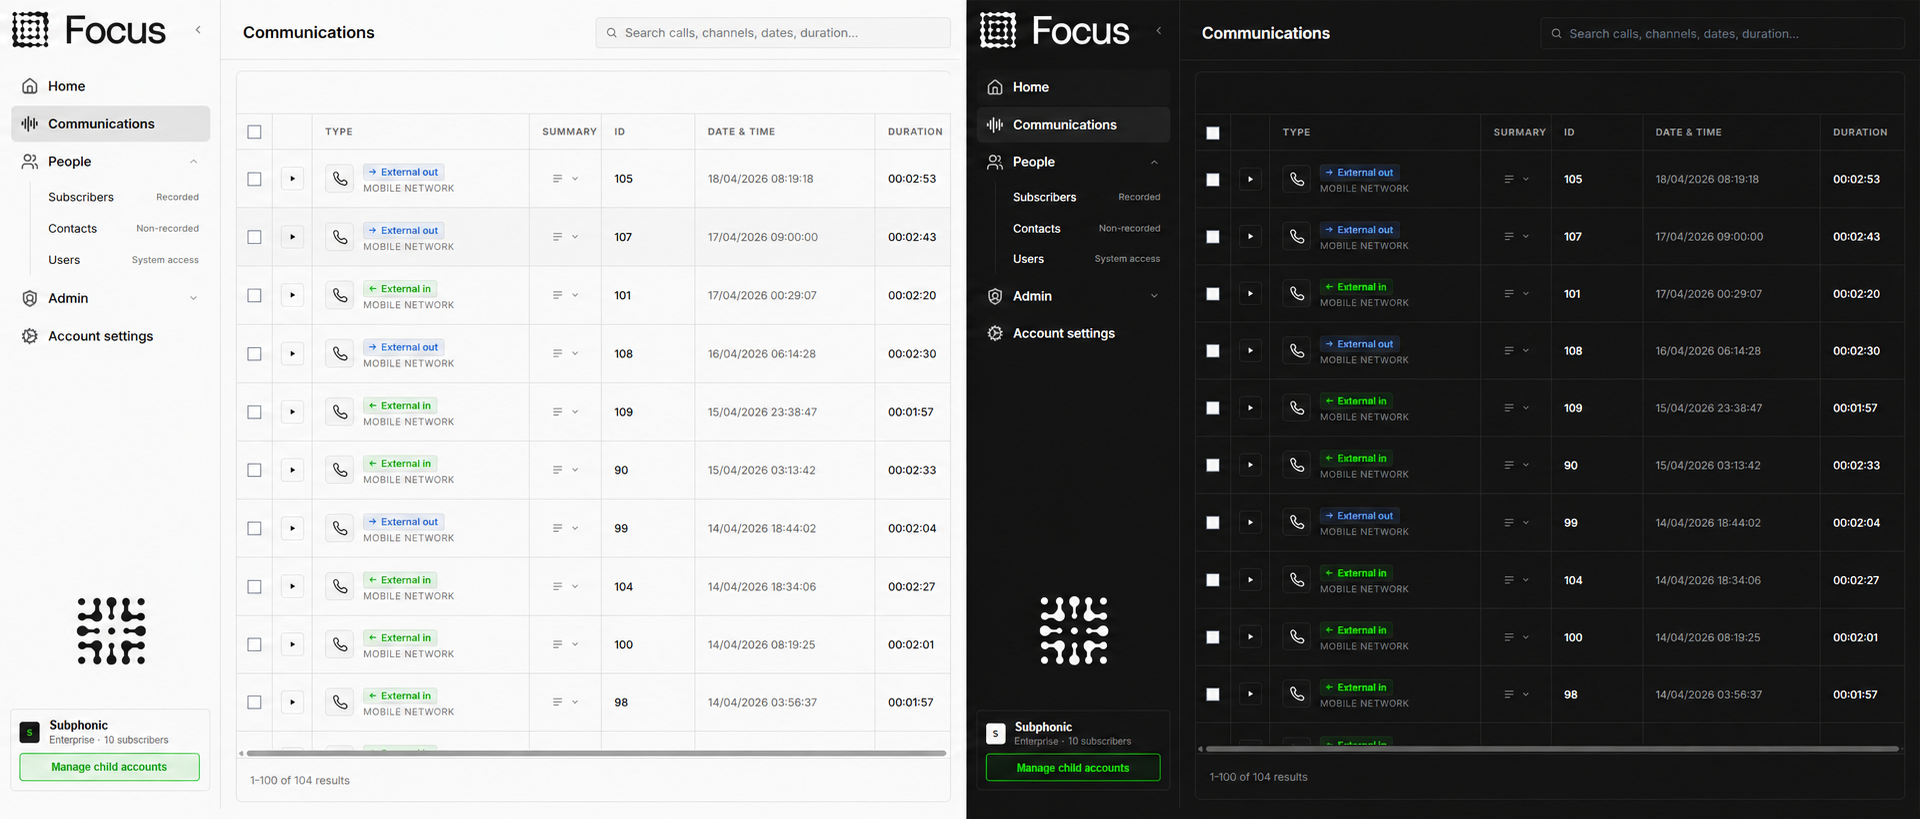Select the checkbox for call 108, dark table
This screenshot has width=1920, height=819.
point(1213,351)
